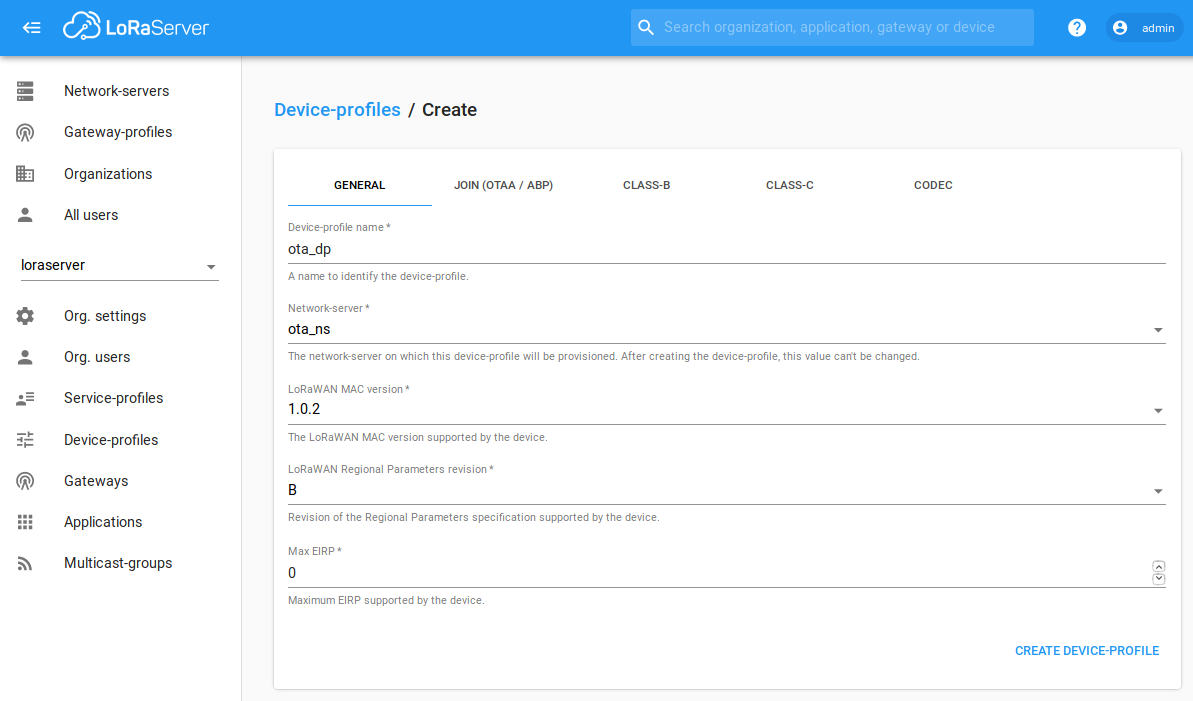This screenshot has width=1193, height=701.
Task: Follow the Device-profiles breadcrumb link
Action: (337, 109)
